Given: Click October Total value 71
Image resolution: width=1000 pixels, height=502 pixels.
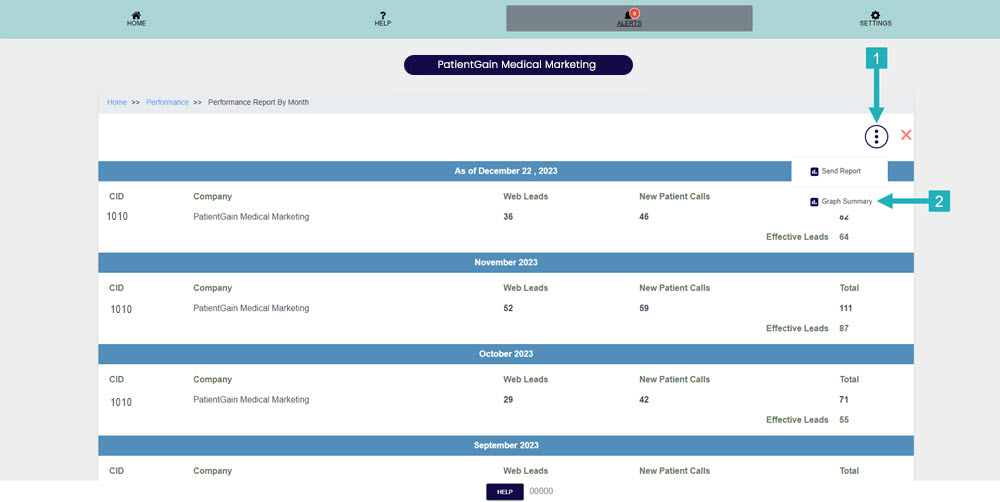Looking at the screenshot, I should pos(844,400).
